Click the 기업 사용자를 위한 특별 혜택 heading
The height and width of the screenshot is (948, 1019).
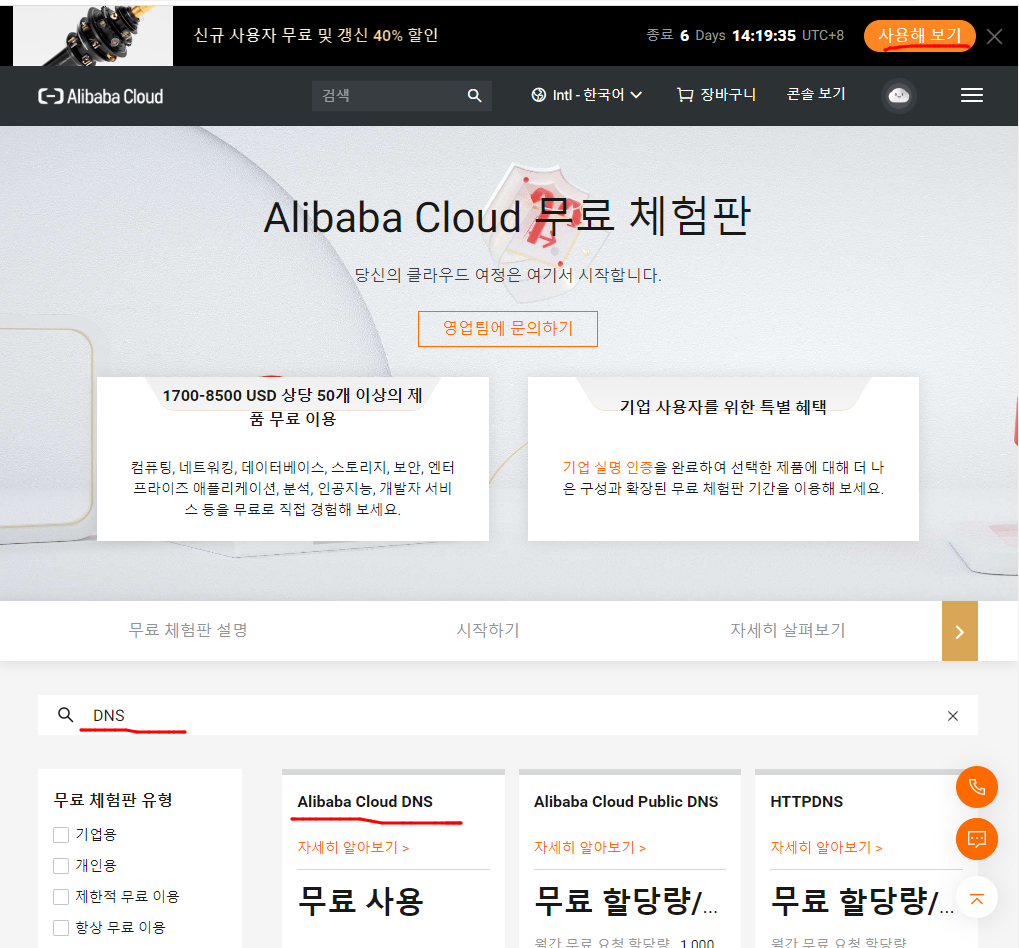723,407
